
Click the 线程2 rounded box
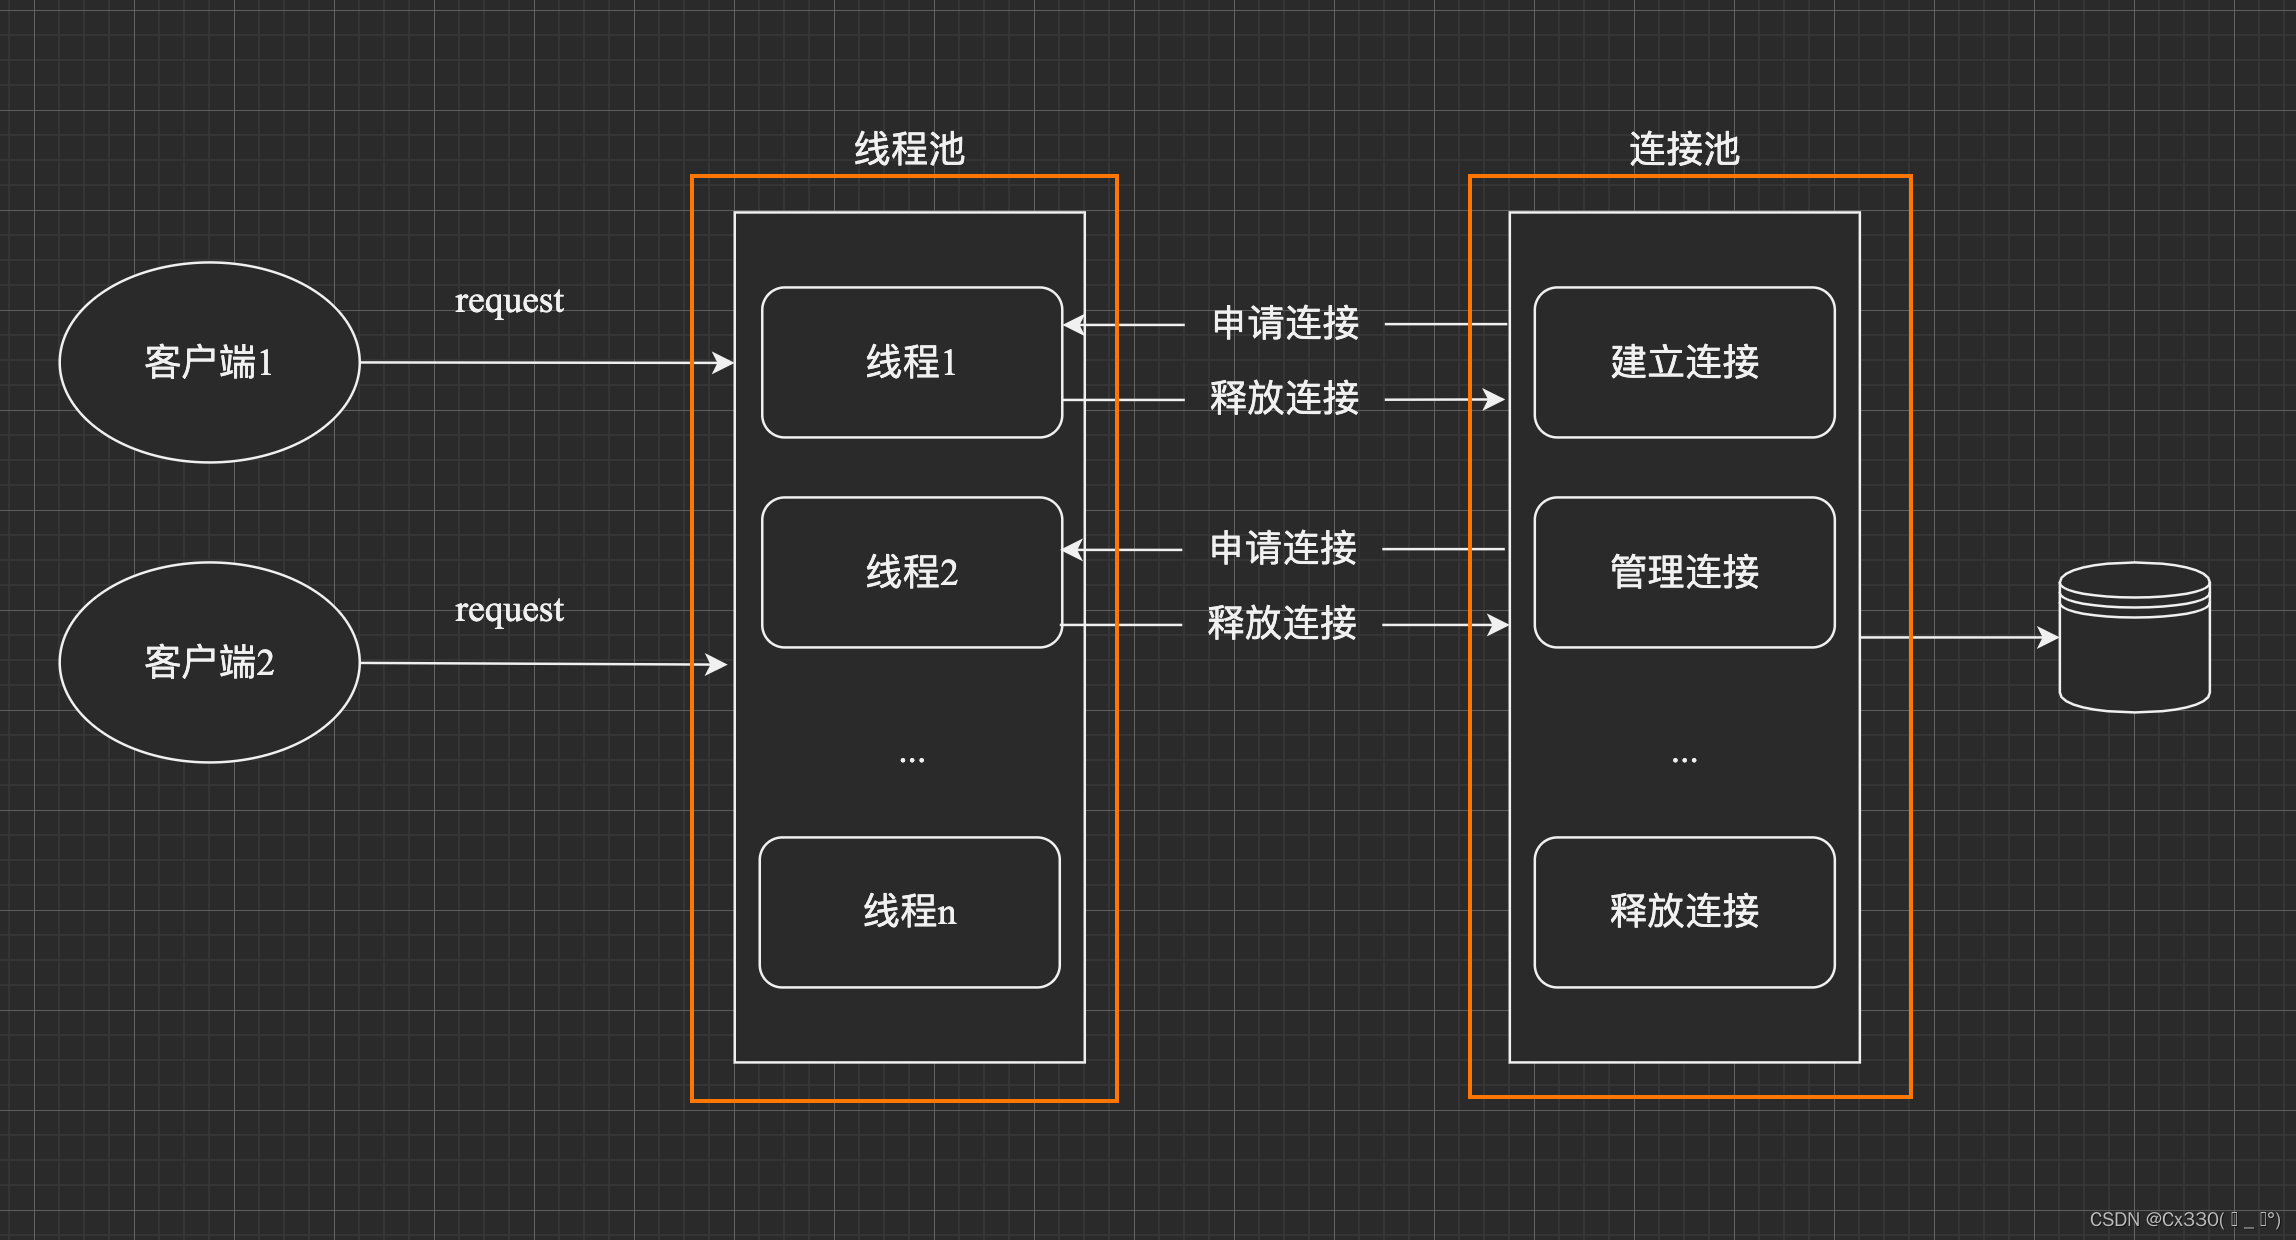[x=911, y=572]
